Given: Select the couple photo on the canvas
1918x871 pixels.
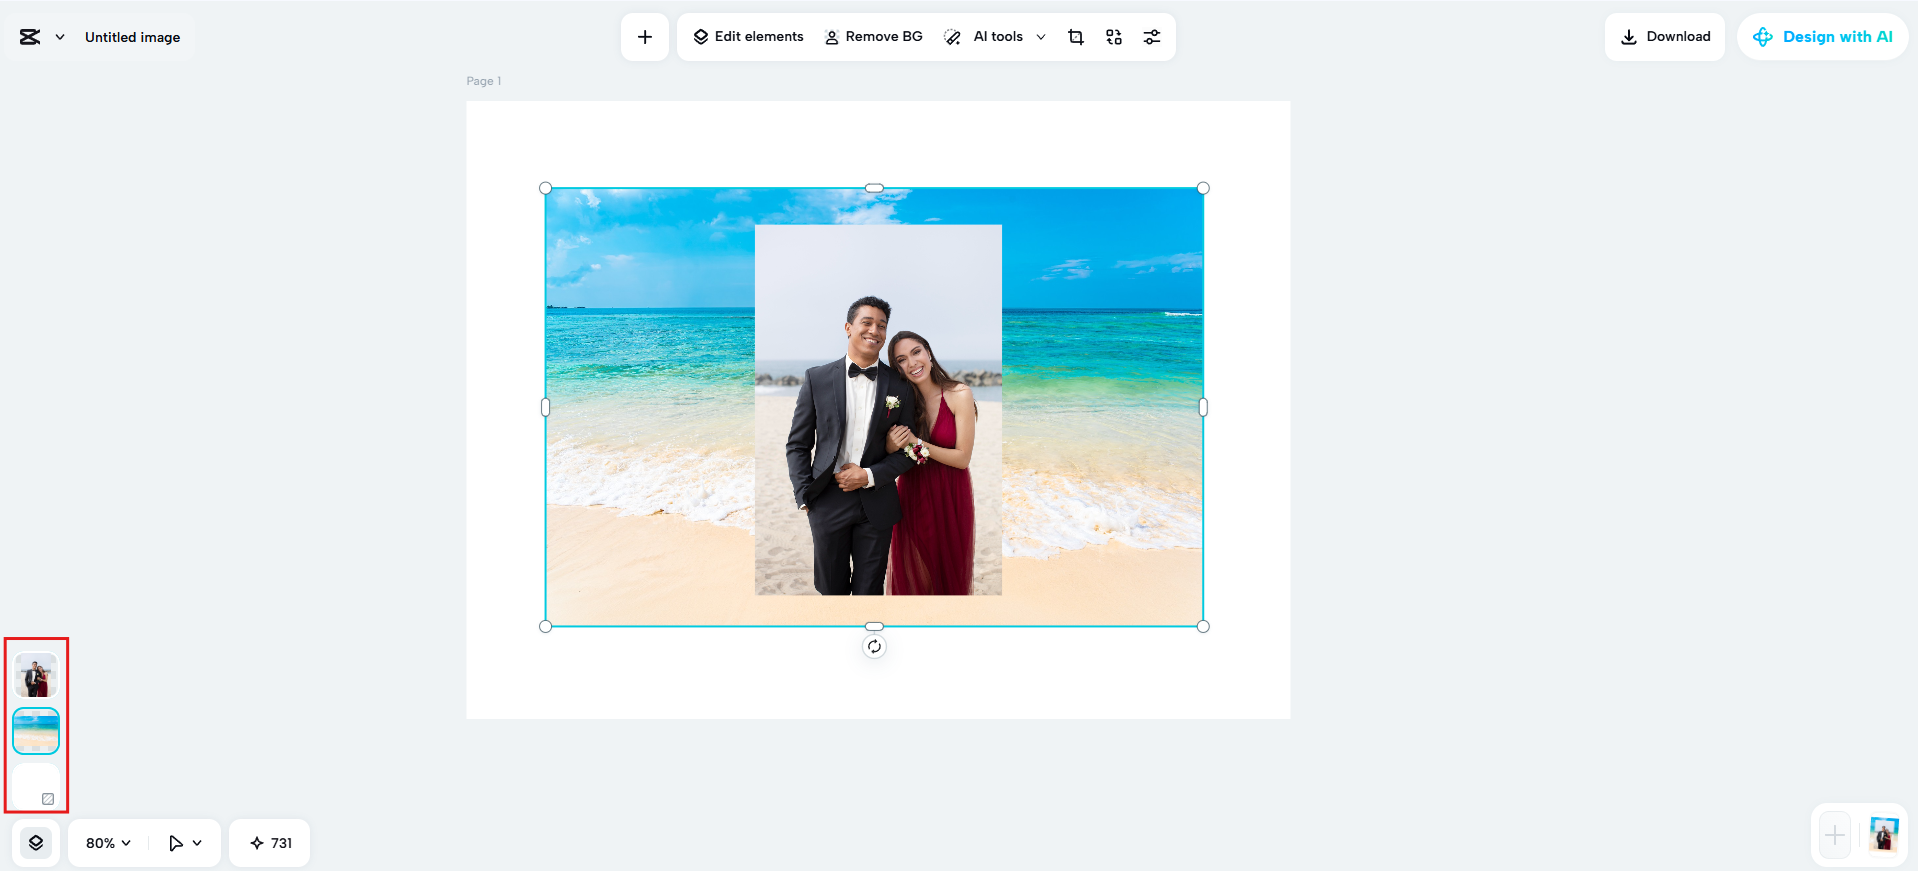Looking at the screenshot, I should [878, 410].
